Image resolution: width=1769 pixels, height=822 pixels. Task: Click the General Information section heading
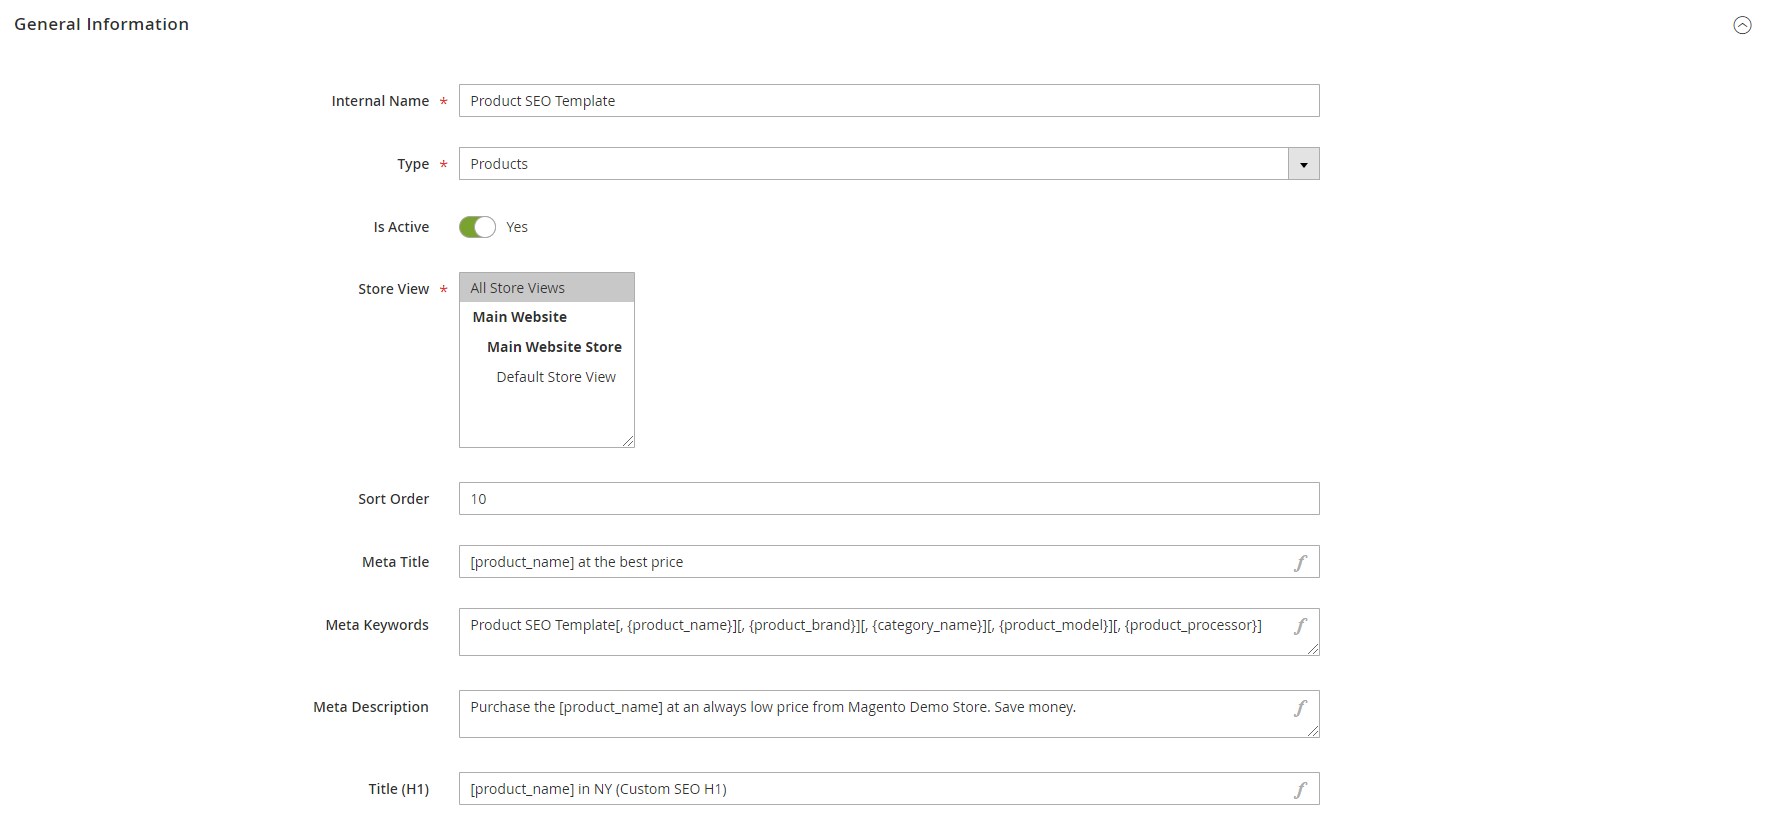(101, 24)
